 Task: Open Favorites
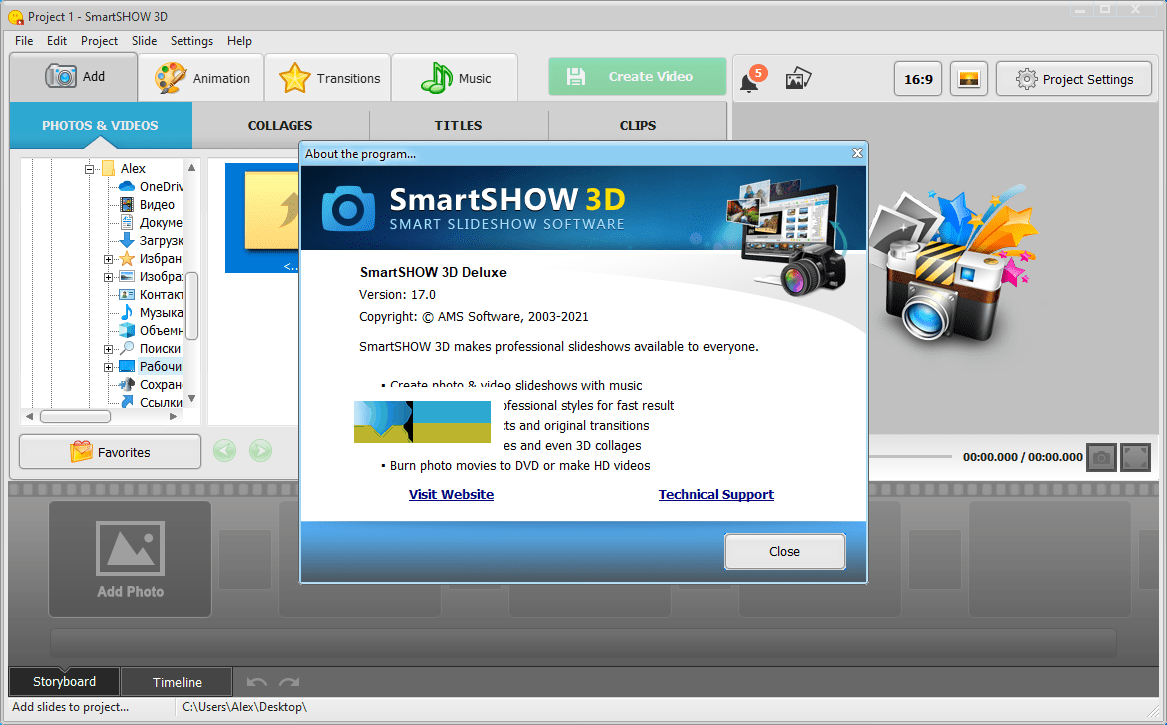(110, 452)
